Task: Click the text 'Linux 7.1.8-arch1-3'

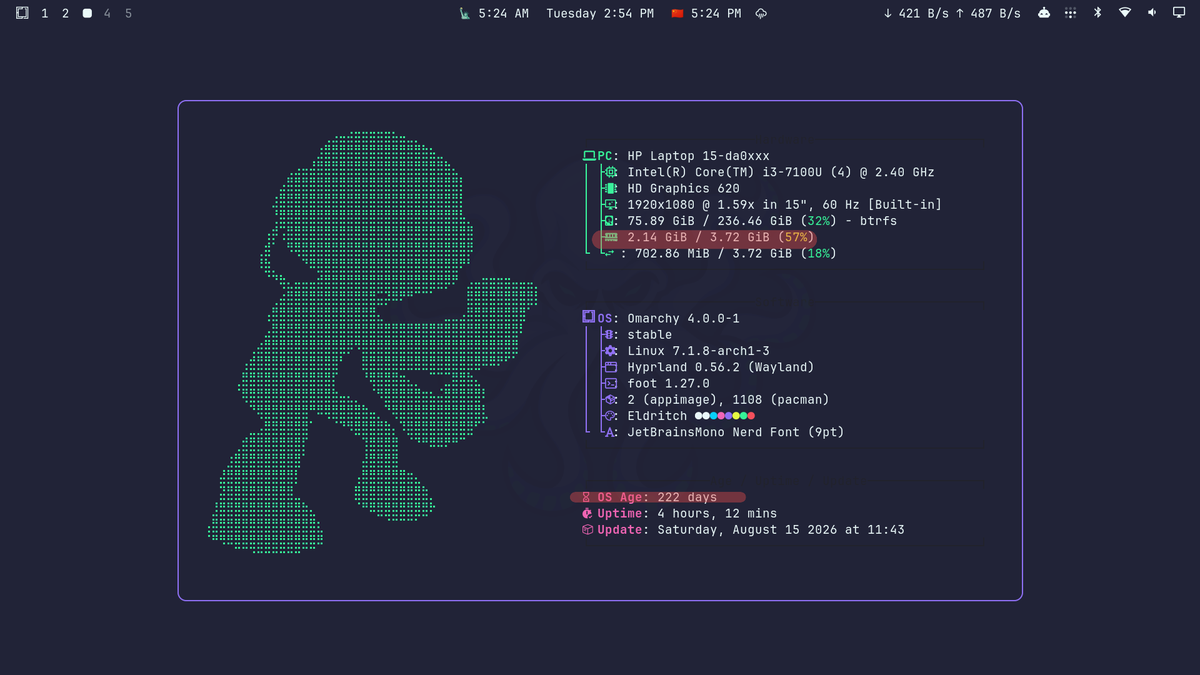Action: pyautogui.click(x=699, y=351)
